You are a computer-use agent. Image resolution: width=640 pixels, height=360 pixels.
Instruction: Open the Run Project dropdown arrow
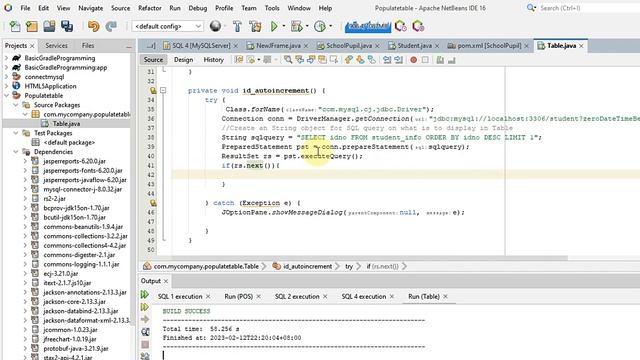[x=284, y=27]
